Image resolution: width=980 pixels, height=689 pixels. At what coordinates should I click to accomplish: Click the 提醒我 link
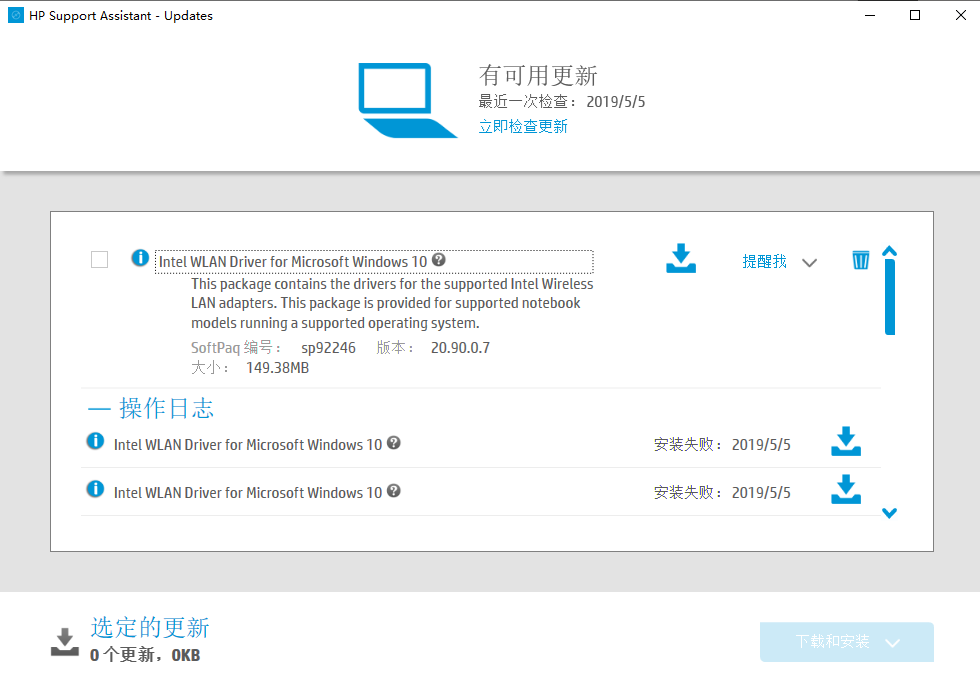coord(764,261)
